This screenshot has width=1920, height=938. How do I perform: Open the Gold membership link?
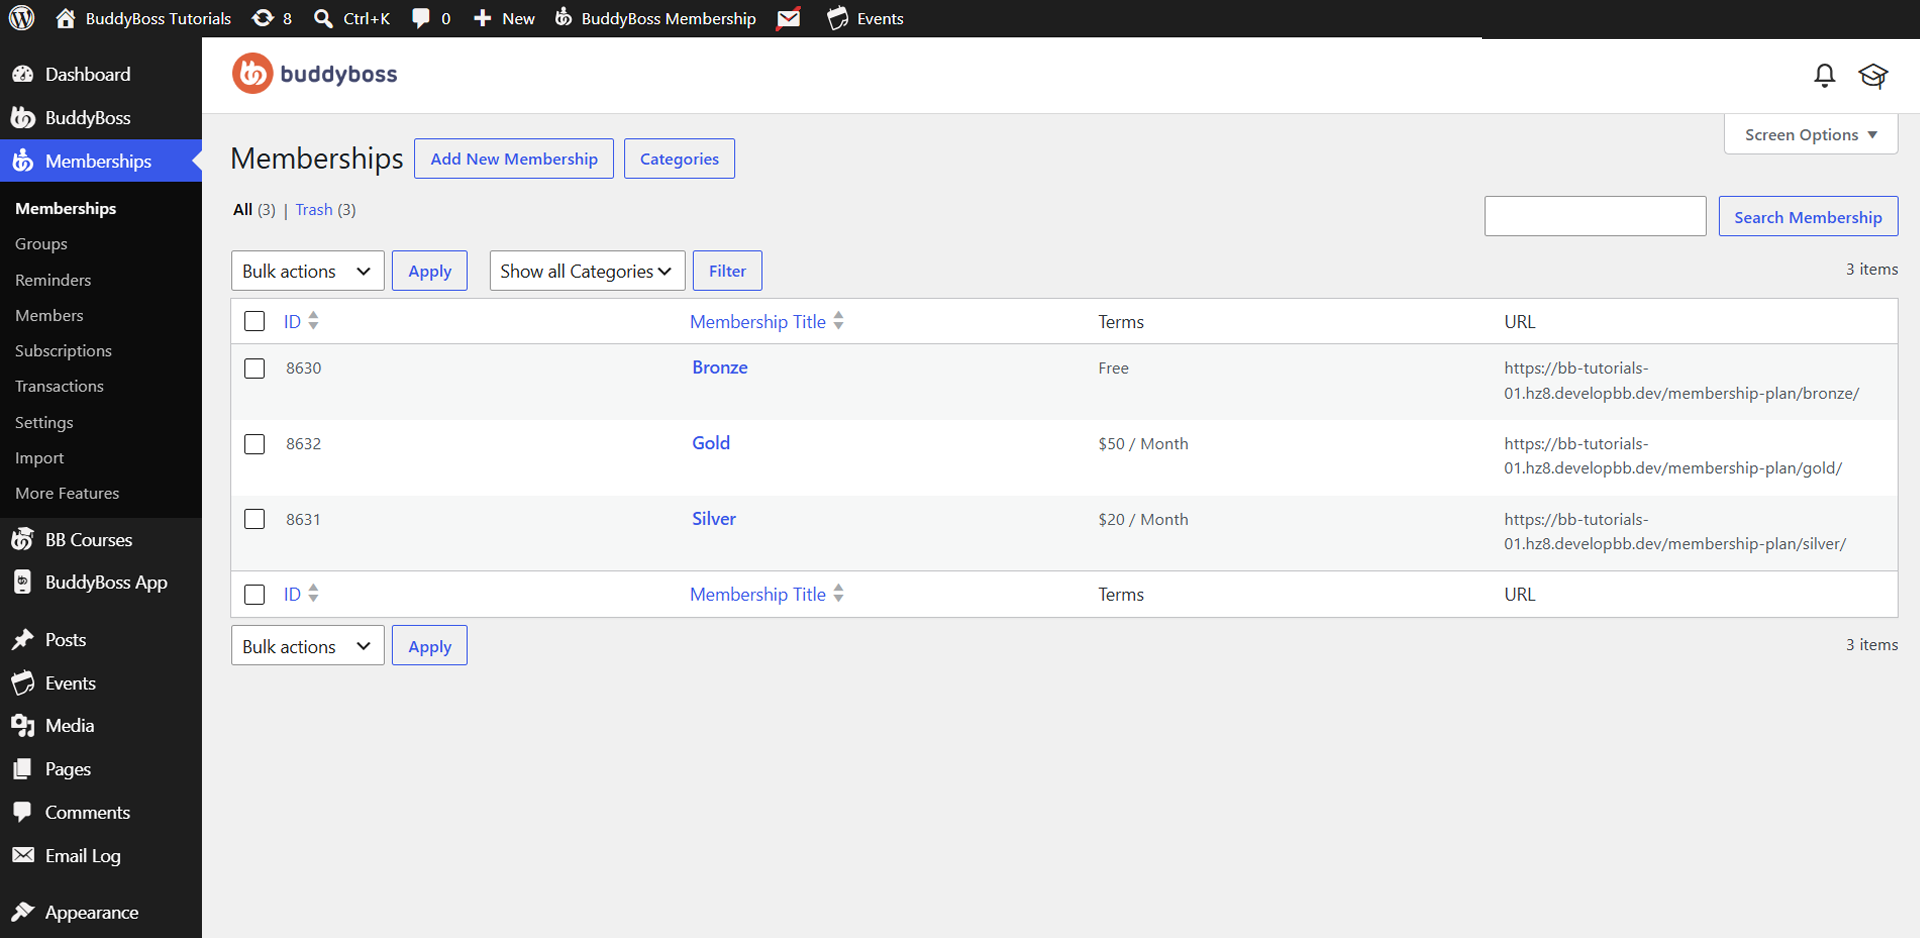tap(711, 443)
